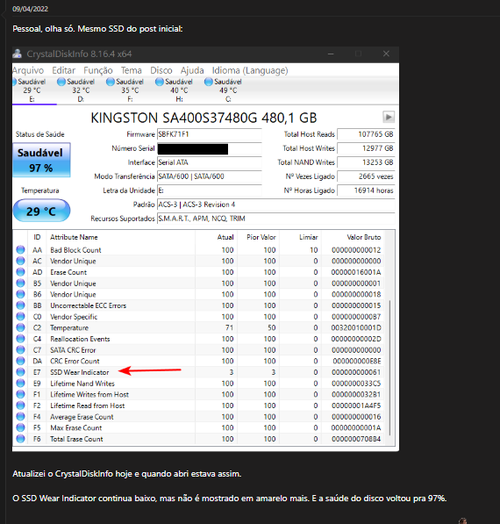Click the attribute list vertical scrollbar

[x=390, y=368]
